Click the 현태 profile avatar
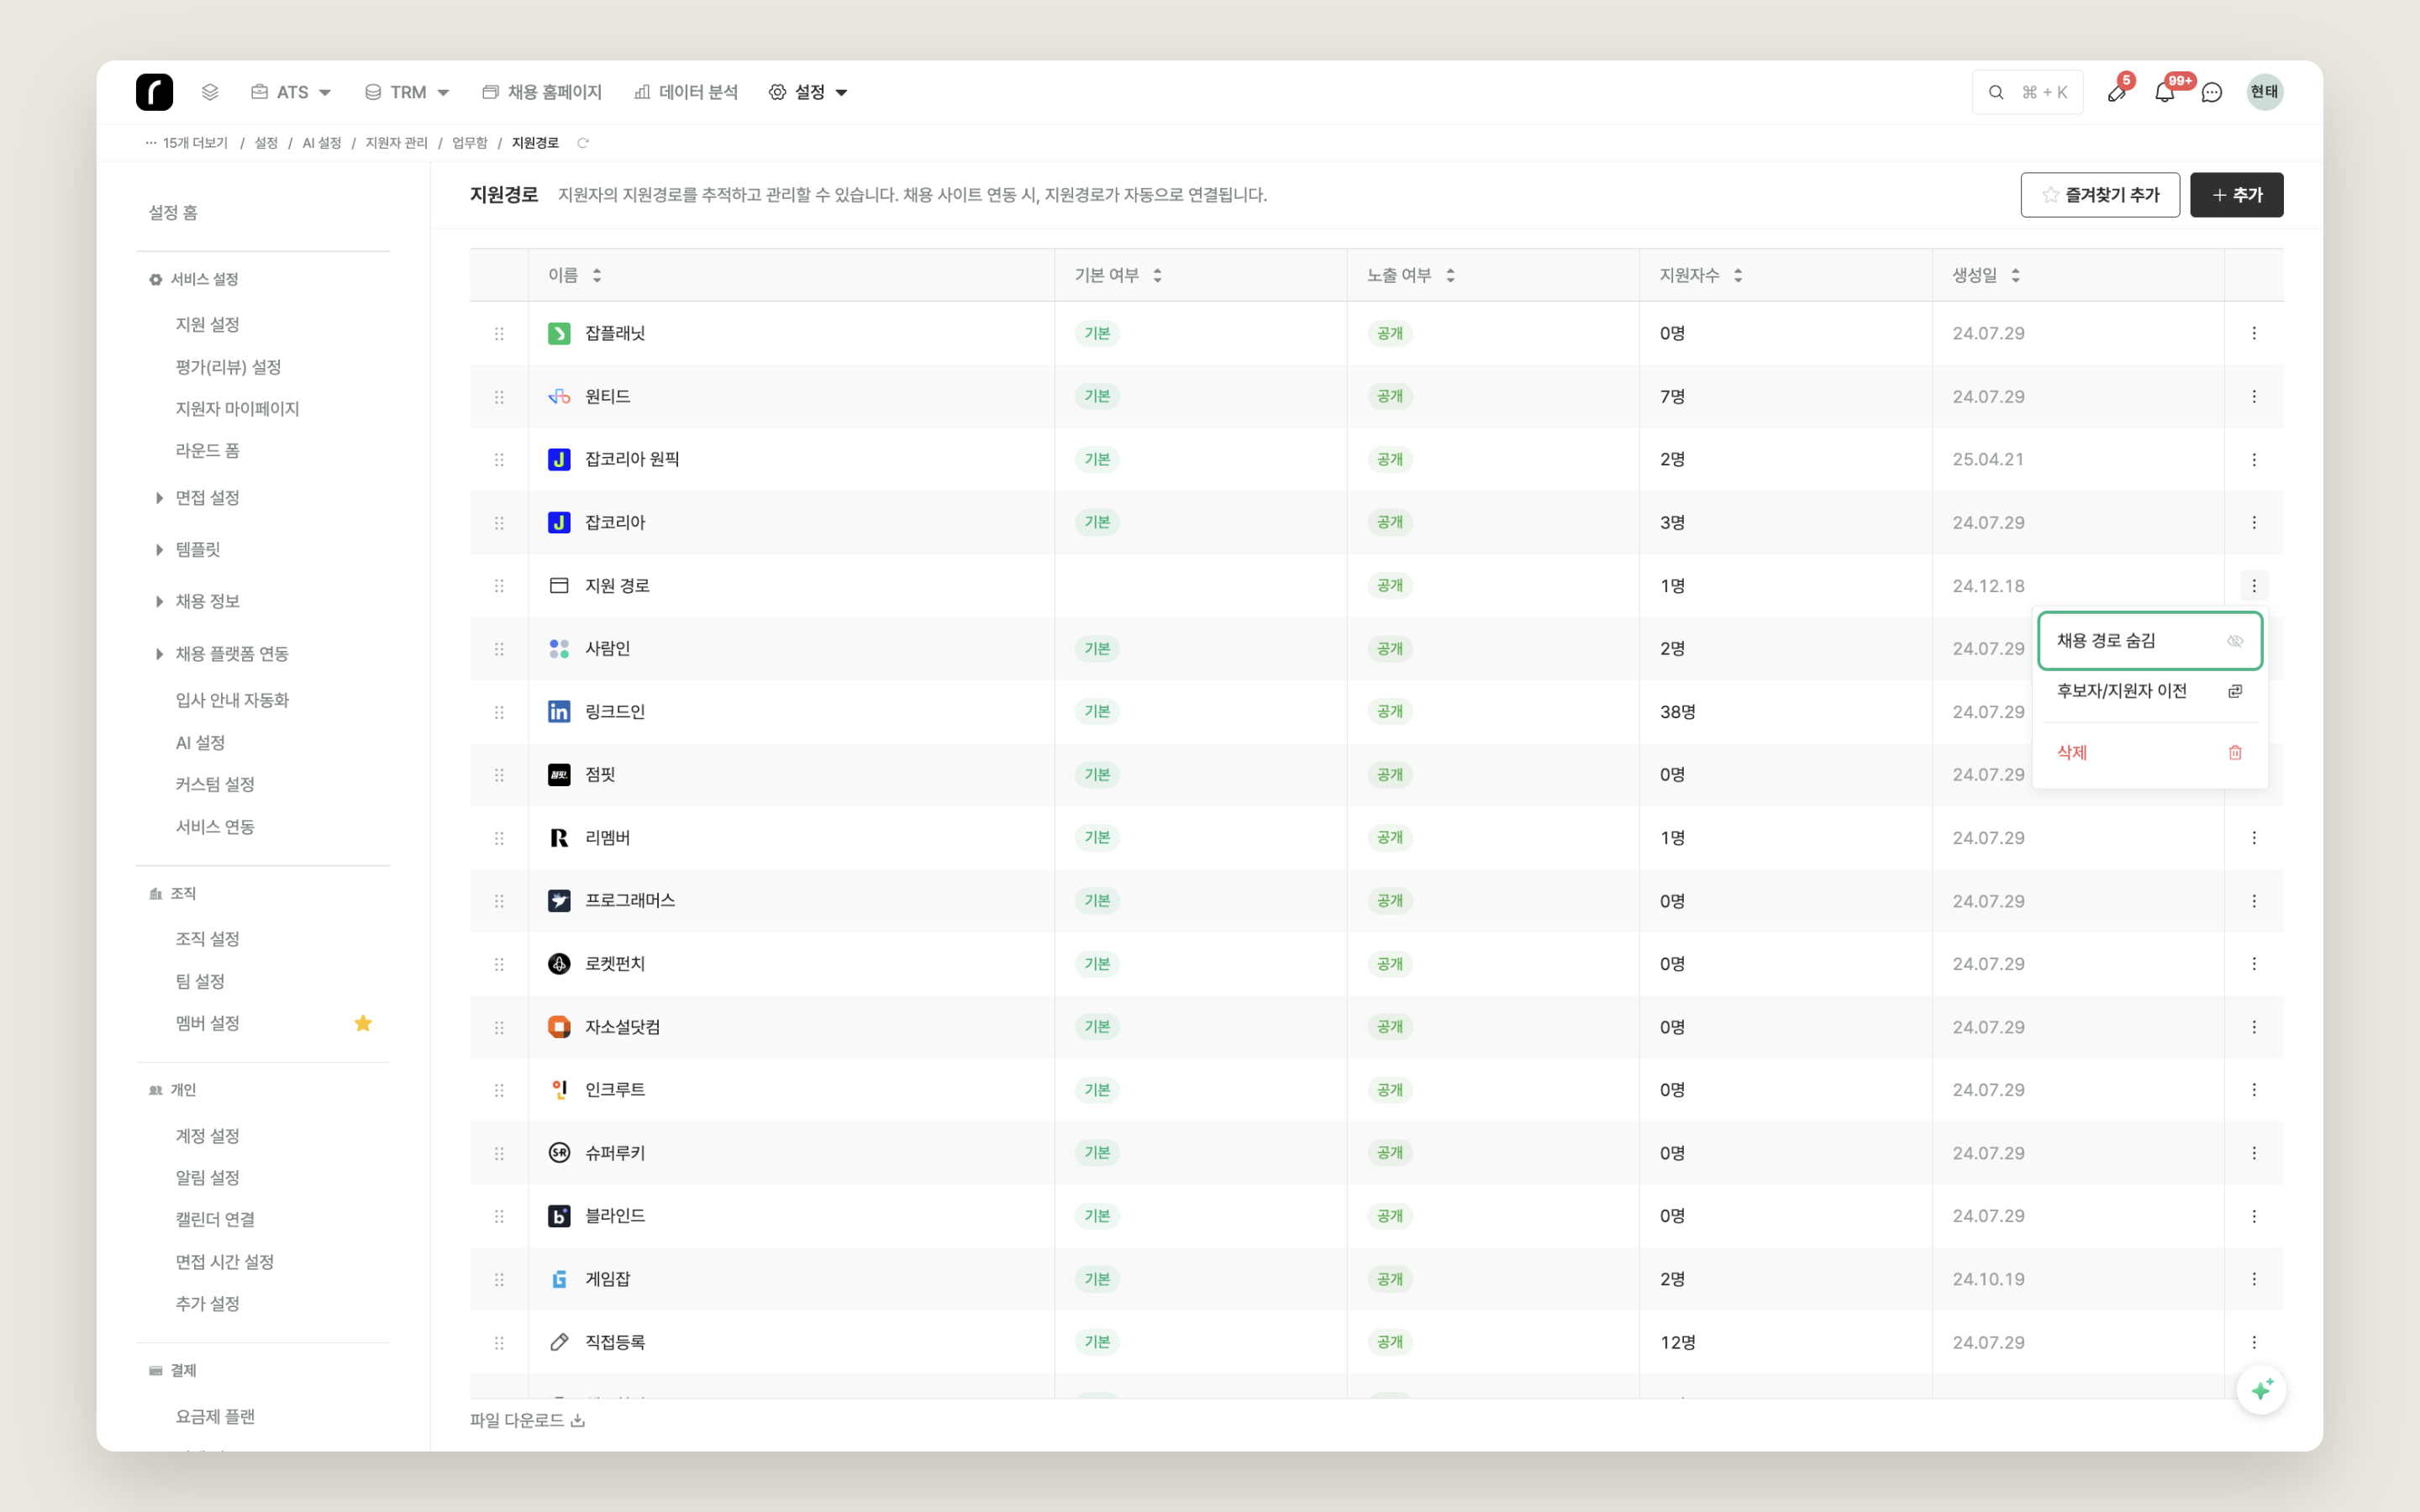The height and width of the screenshot is (1512, 2420). [x=2264, y=92]
